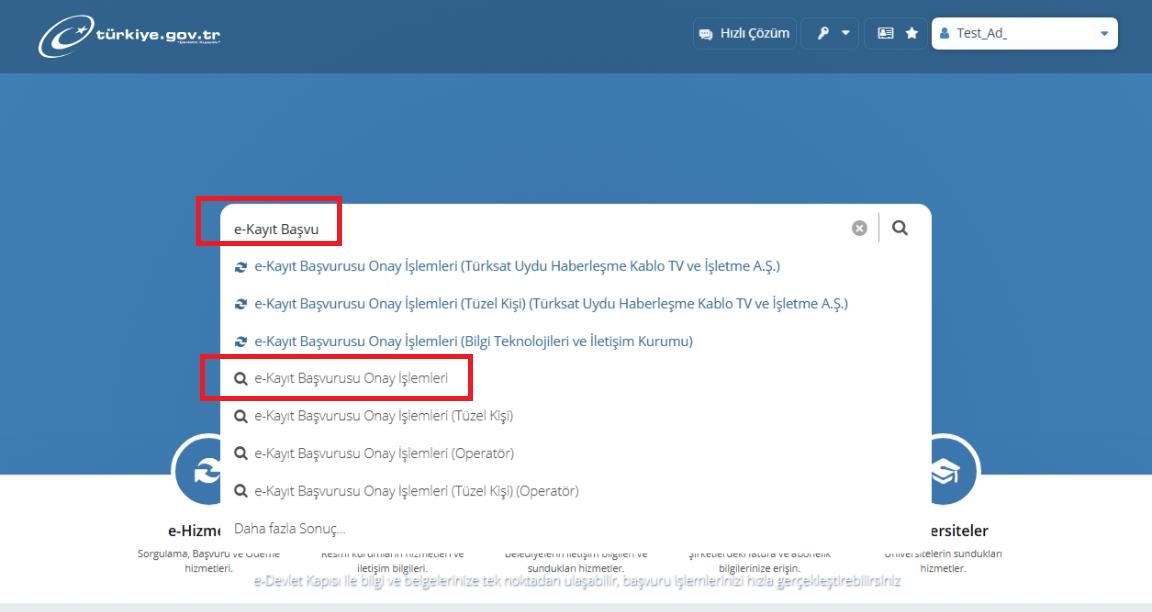Focus the e-Kayıt Başvu search field
Screen dimensions: 1152x612
[x=536, y=228]
